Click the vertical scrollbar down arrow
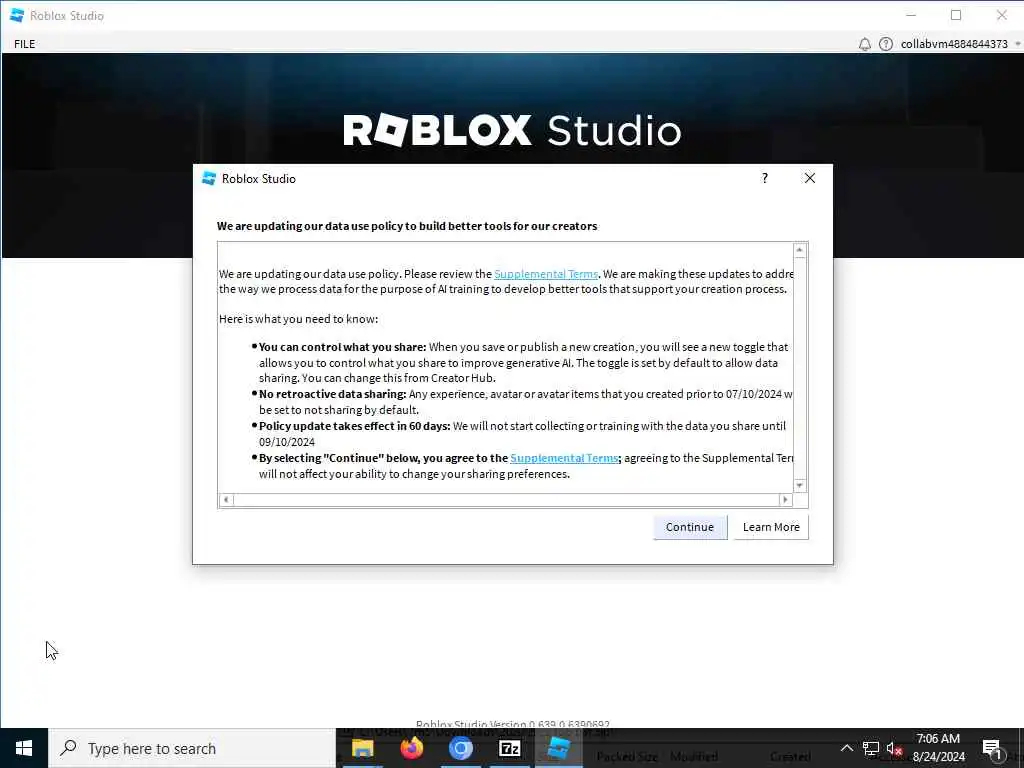The height and width of the screenshot is (768, 1024). pos(799,486)
